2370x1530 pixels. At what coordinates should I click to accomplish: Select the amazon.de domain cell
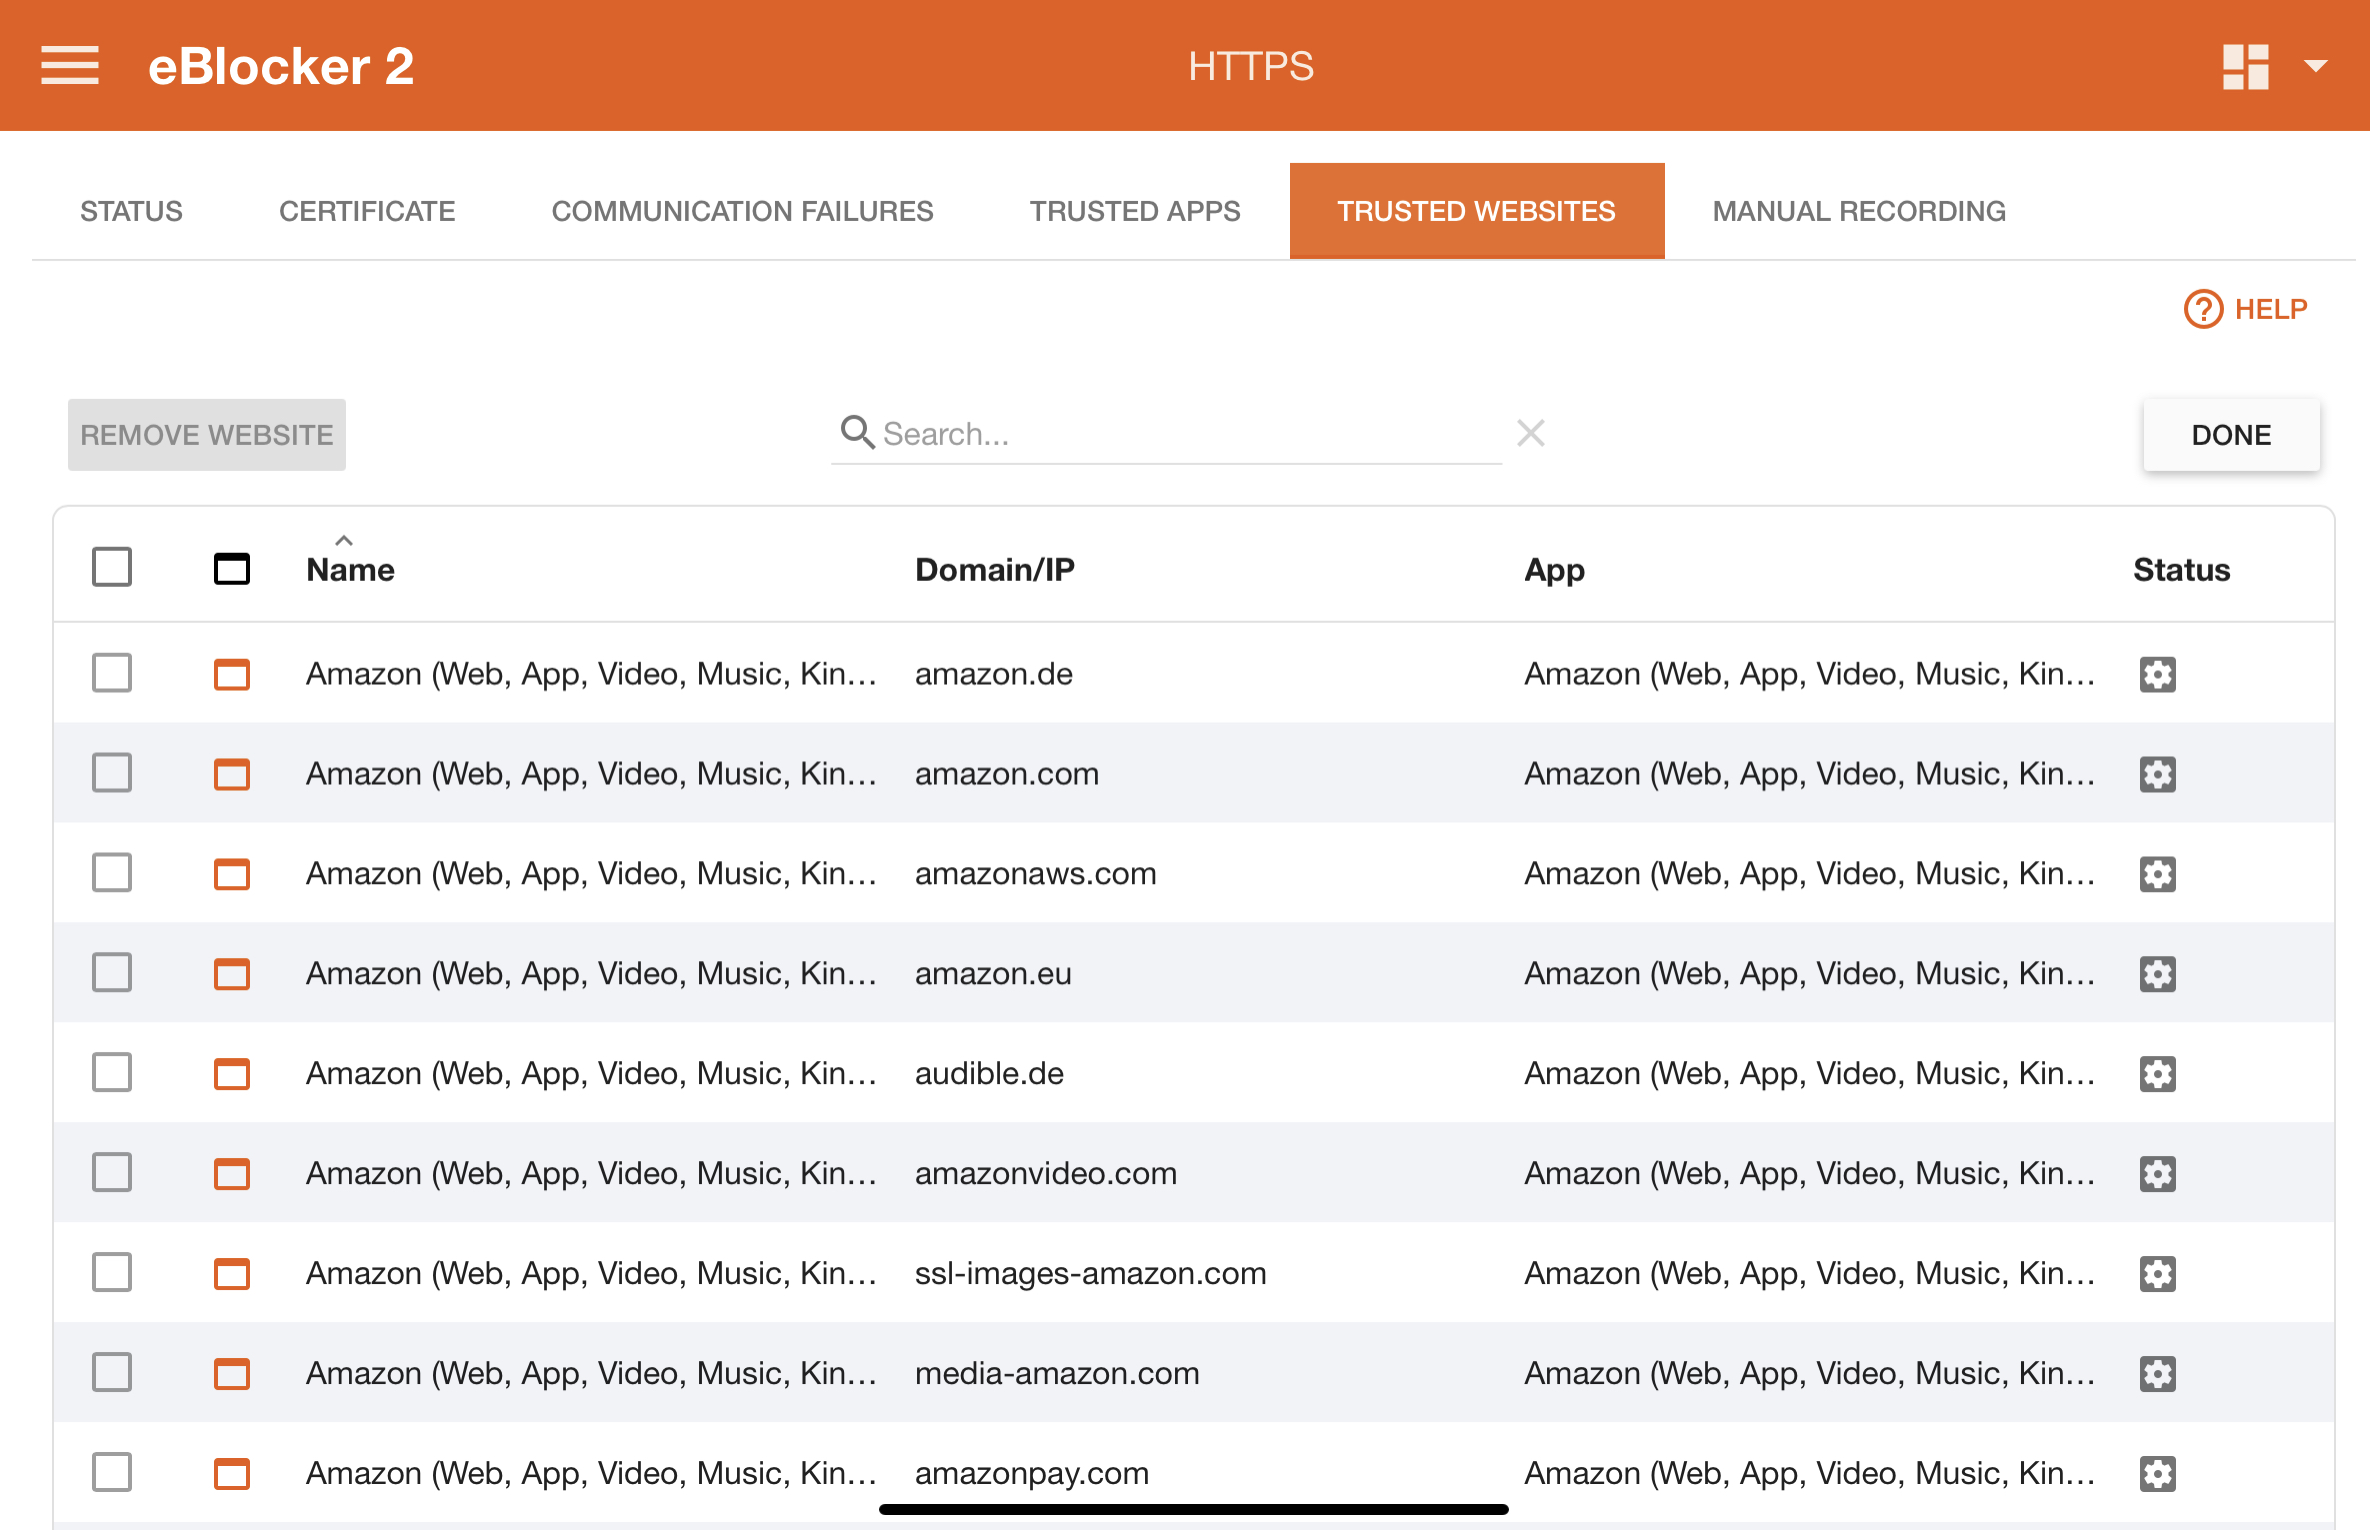pos(994,674)
